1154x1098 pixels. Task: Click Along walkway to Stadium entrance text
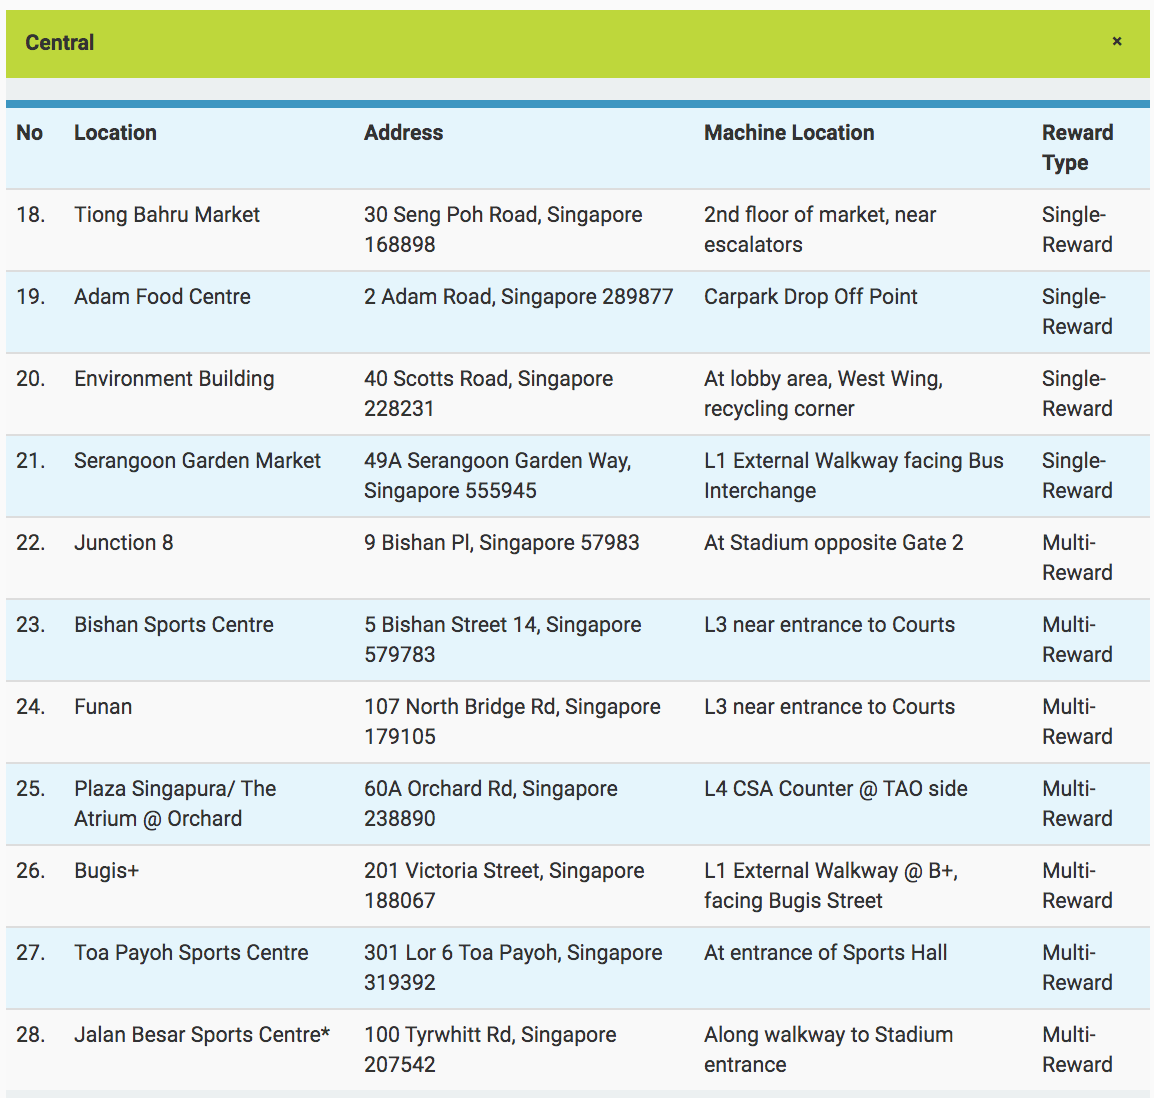[x=828, y=1049]
